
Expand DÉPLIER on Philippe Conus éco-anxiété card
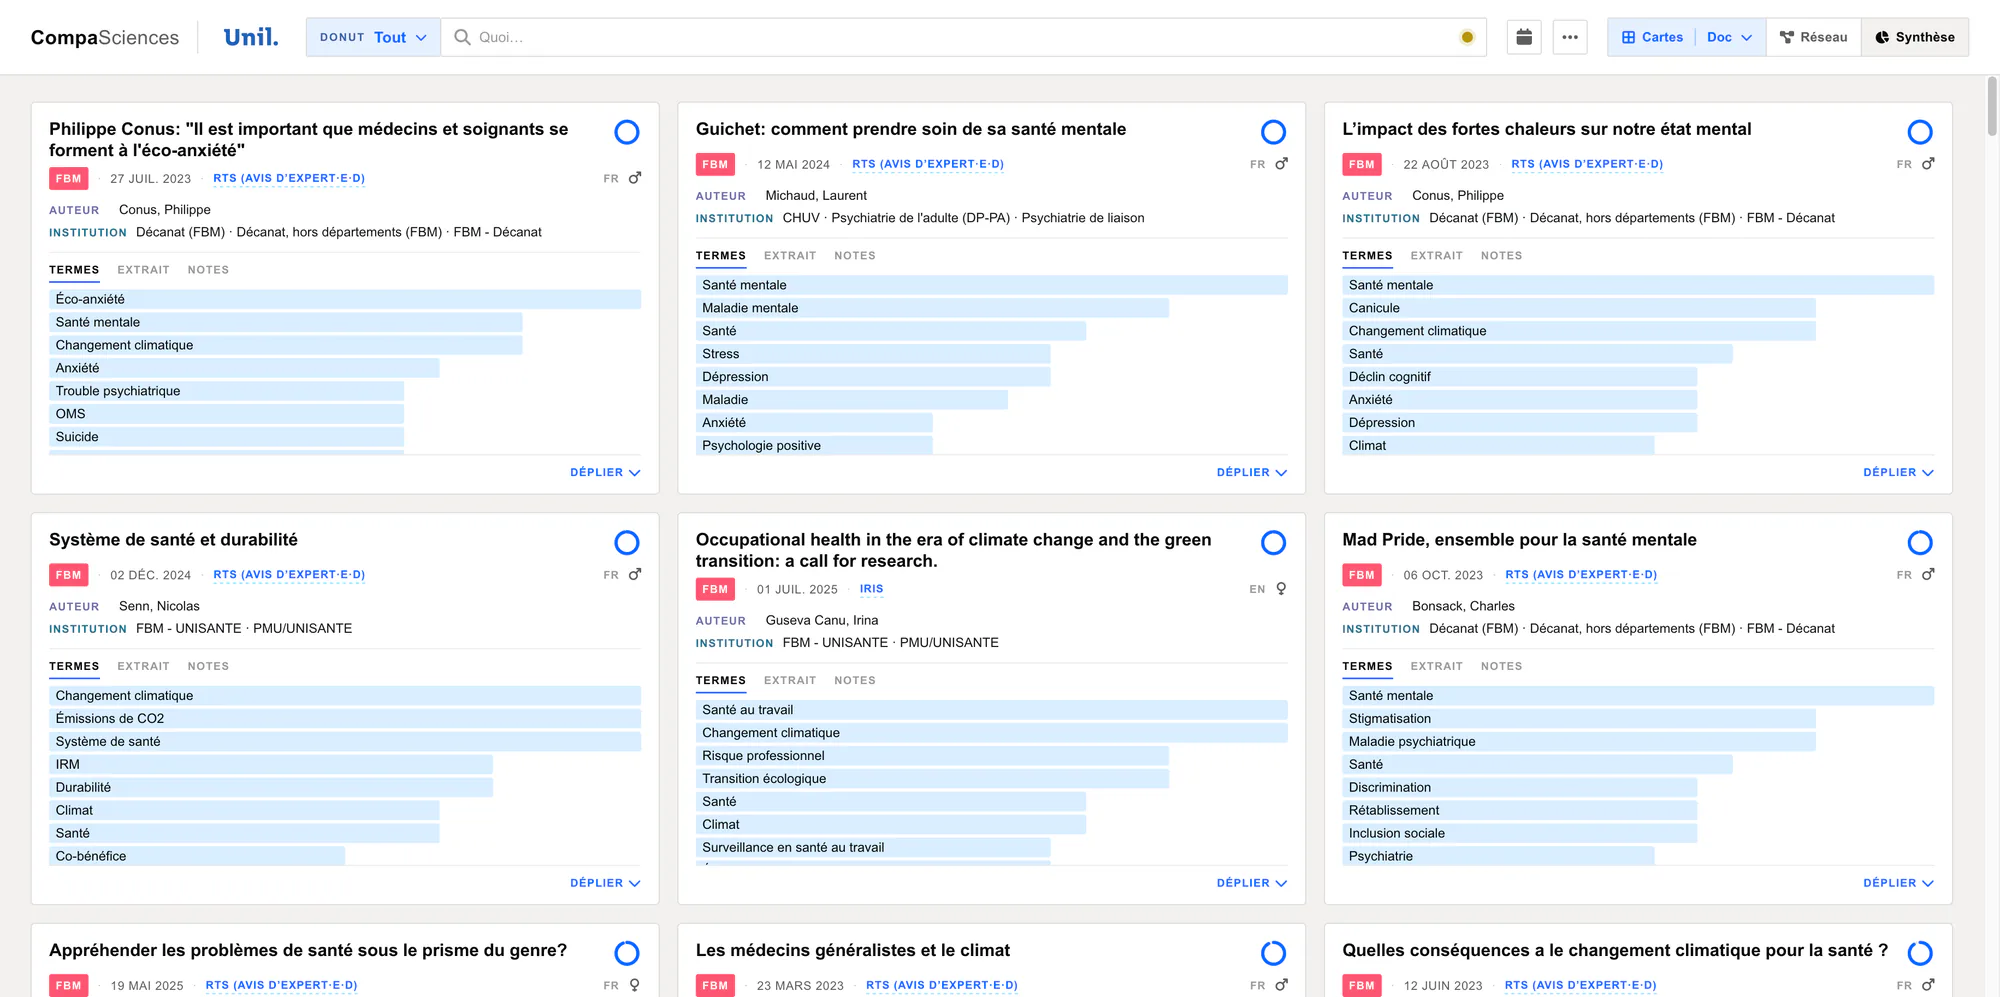605,472
